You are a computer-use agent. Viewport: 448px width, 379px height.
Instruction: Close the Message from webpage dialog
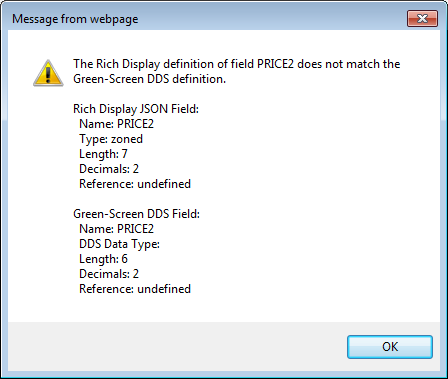(422, 18)
